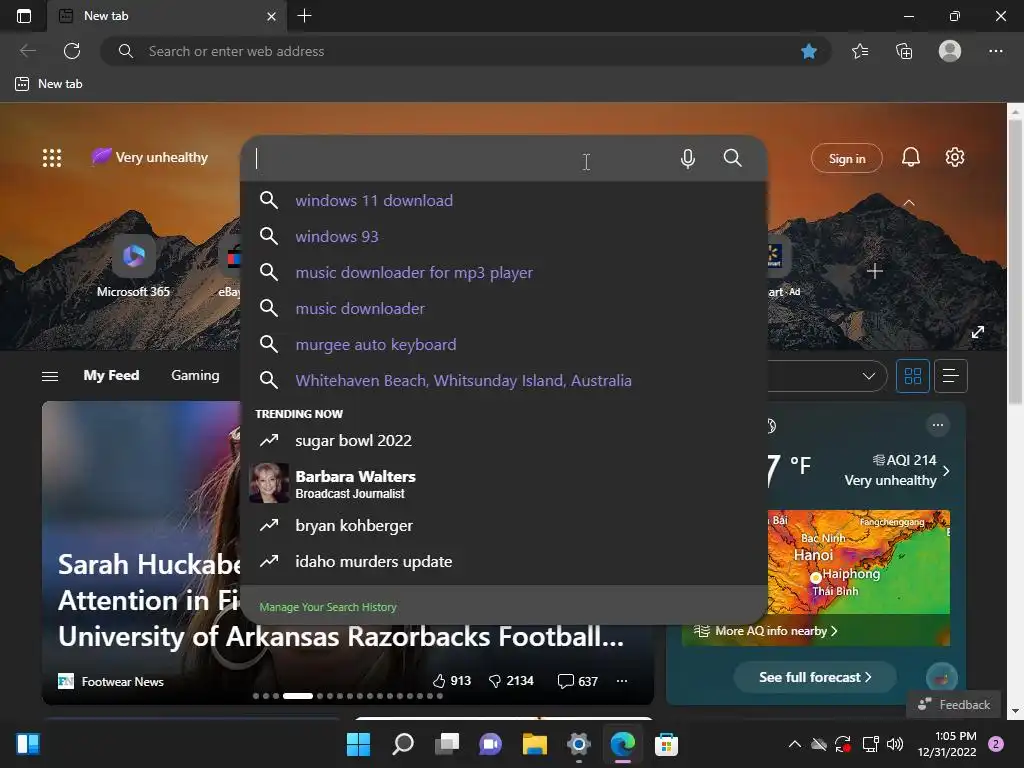Viewport: 1024px width, 768px height.
Task: Open weather card more options
Action: [938, 425]
